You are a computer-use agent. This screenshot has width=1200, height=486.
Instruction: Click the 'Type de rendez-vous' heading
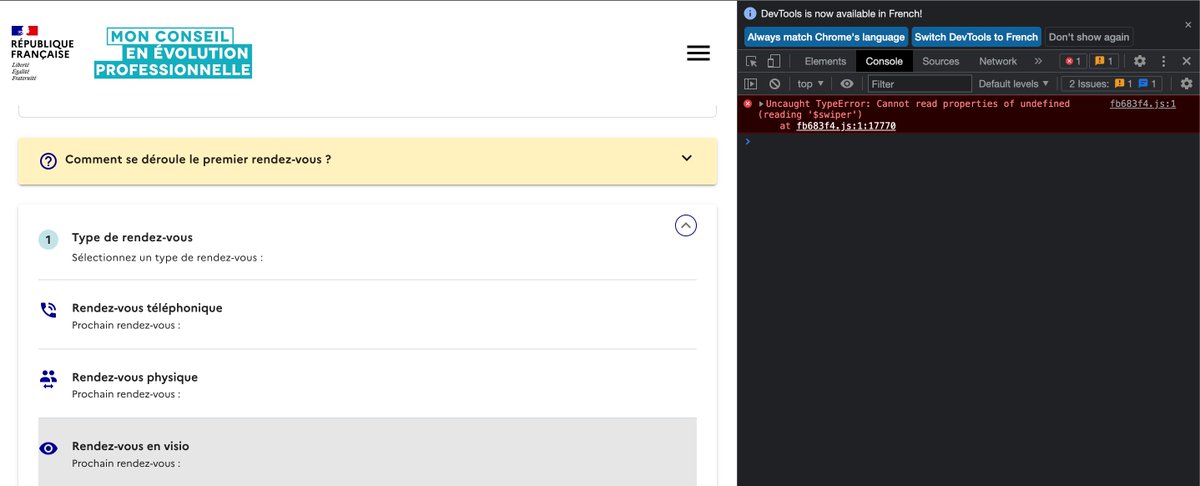(x=132, y=238)
